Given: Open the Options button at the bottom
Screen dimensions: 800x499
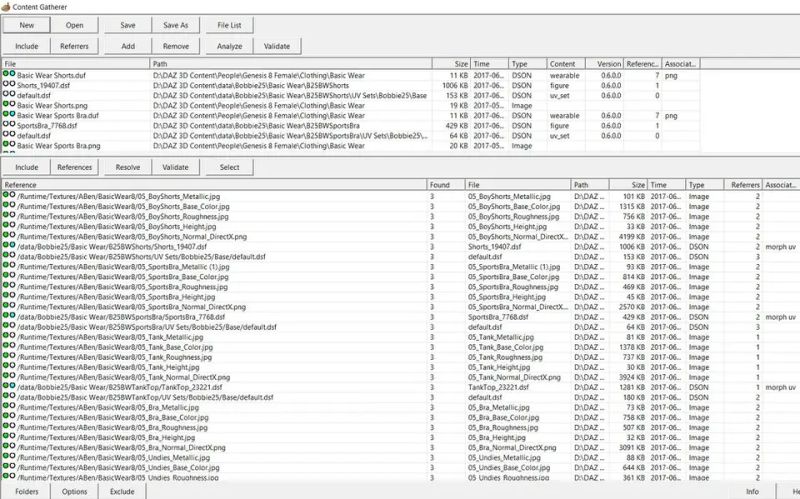Looking at the screenshot, I should (74, 491).
